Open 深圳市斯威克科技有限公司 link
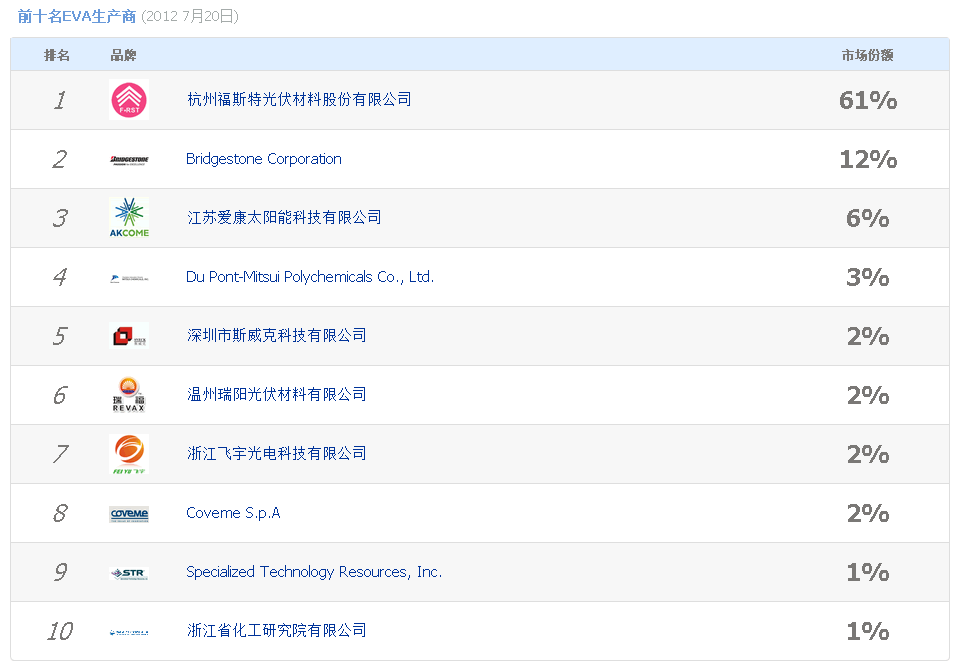The image size is (959, 668). [x=277, y=335]
